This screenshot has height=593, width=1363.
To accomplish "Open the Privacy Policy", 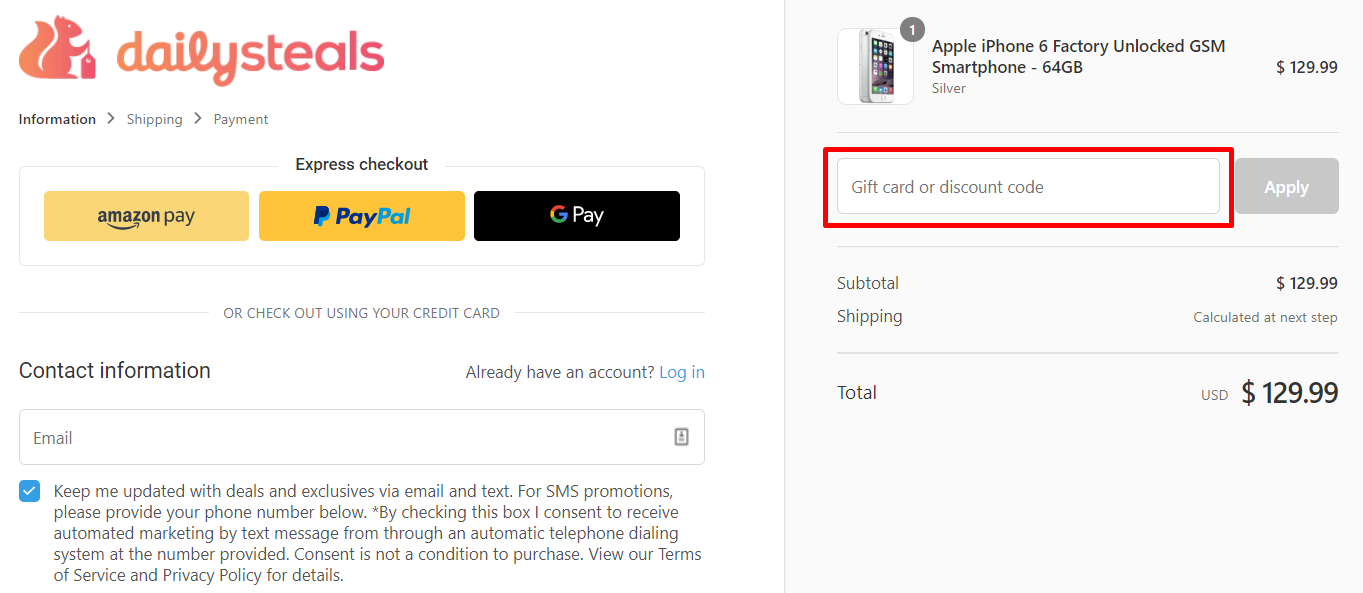I will tap(212, 575).
